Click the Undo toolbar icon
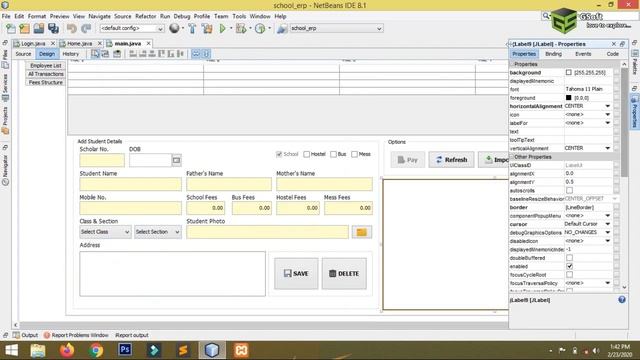The image size is (640, 360). 72,28
